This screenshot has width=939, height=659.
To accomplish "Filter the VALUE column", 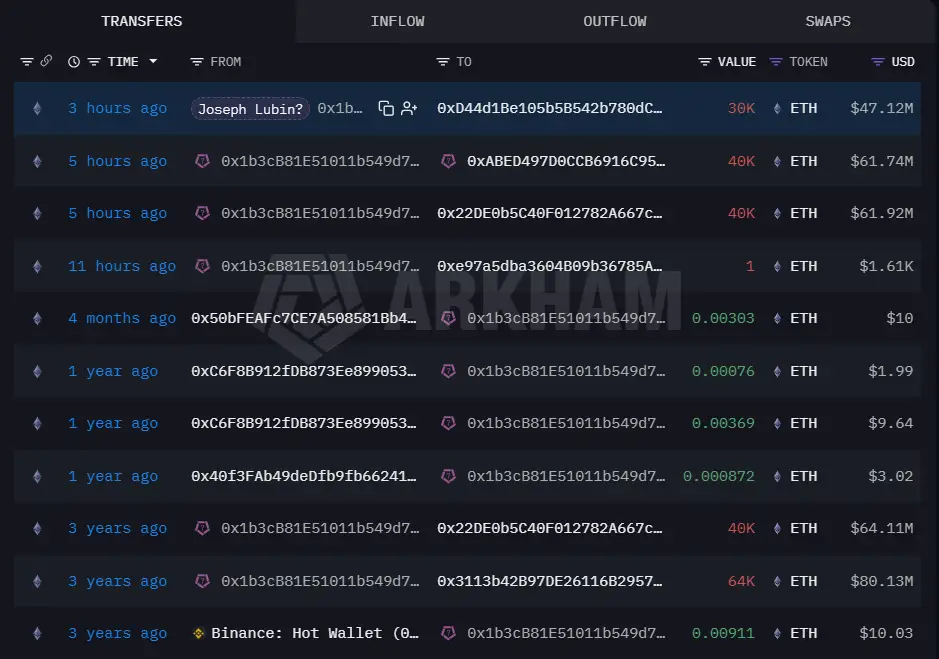I will click(x=705, y=62).
